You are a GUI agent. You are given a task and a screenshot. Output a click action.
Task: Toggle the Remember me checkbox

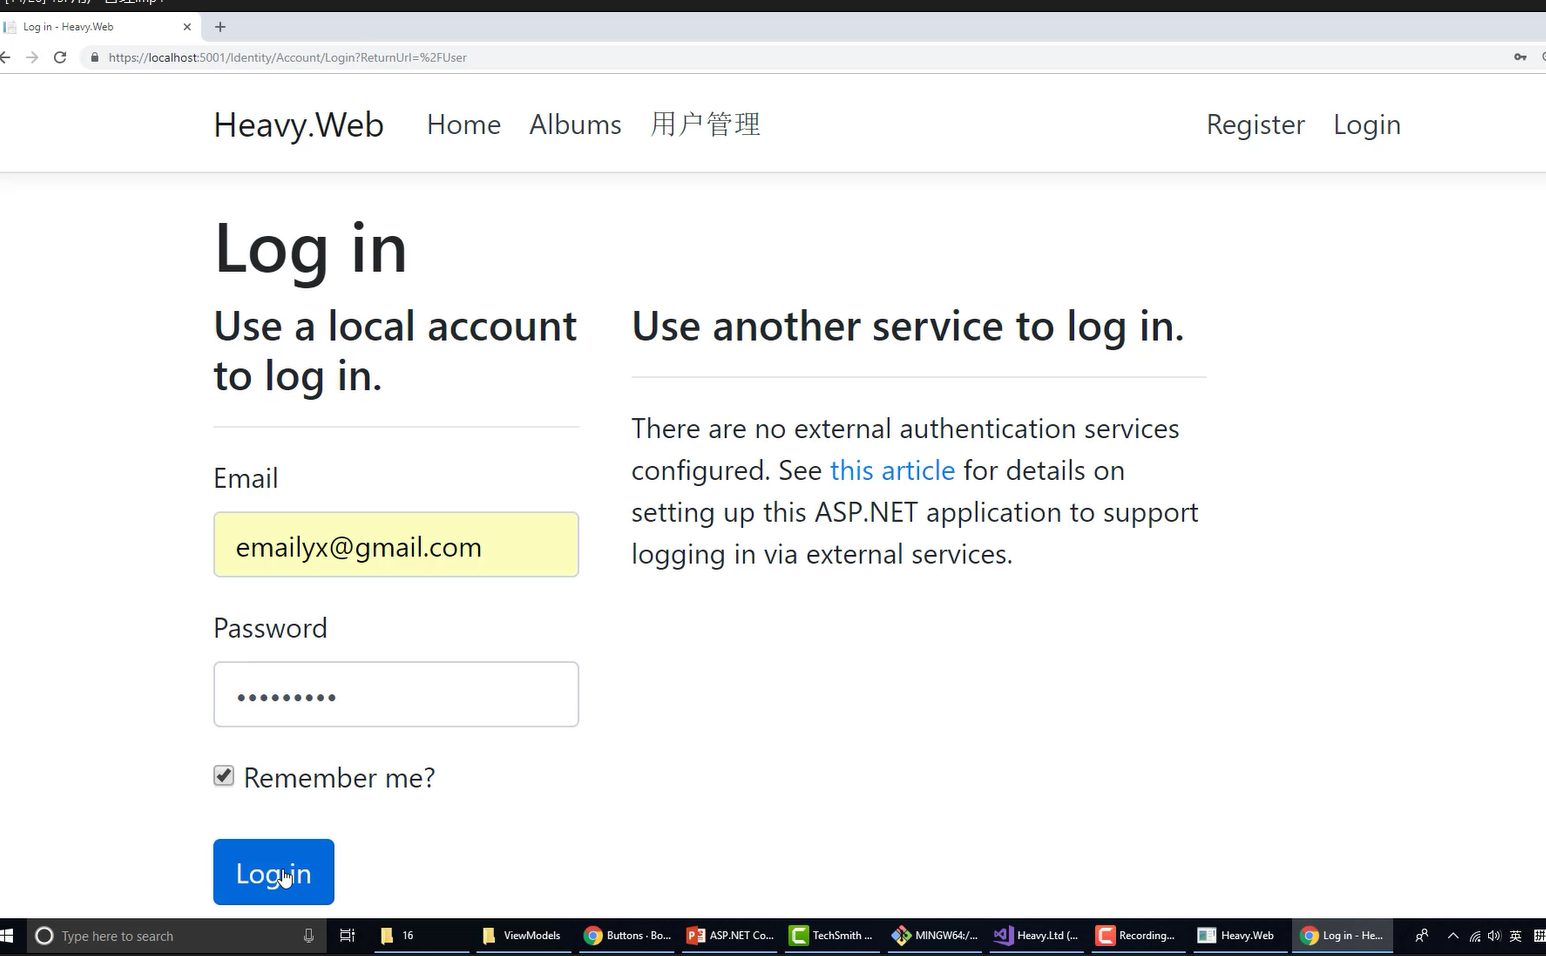(x=224, y=776)
